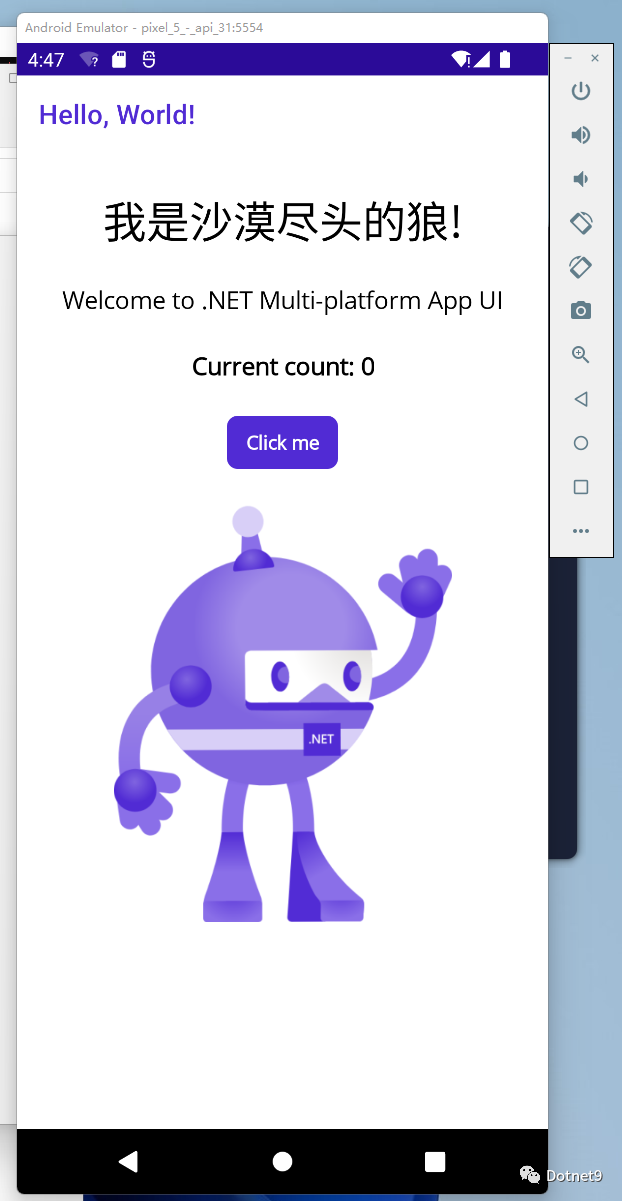Tap the Android navigation bar home button
The height and width of the screenshot is (1201, 622).
click(283, 1161)
